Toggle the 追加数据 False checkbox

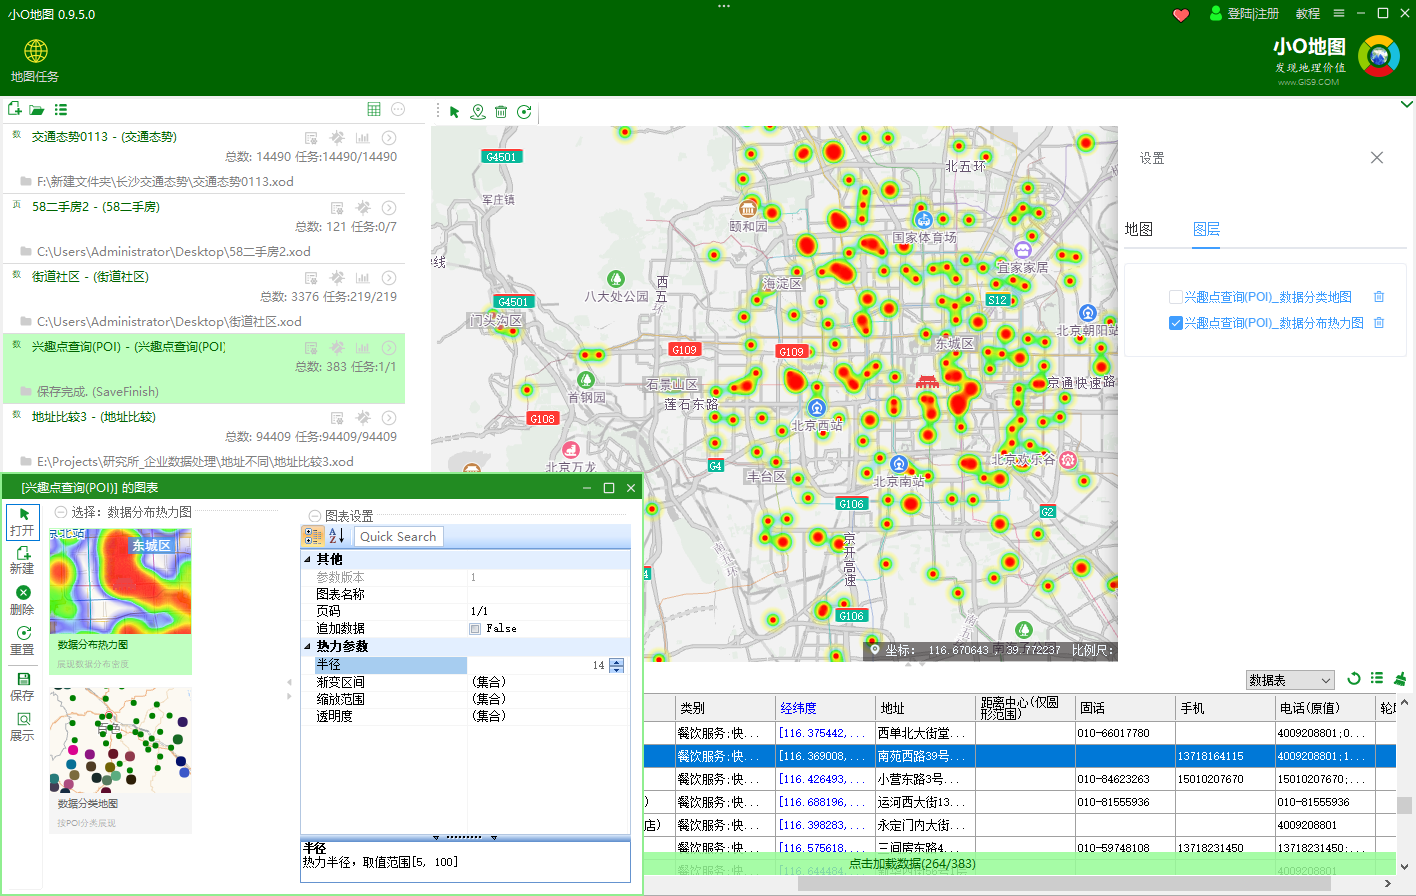(x=475, y=629)
